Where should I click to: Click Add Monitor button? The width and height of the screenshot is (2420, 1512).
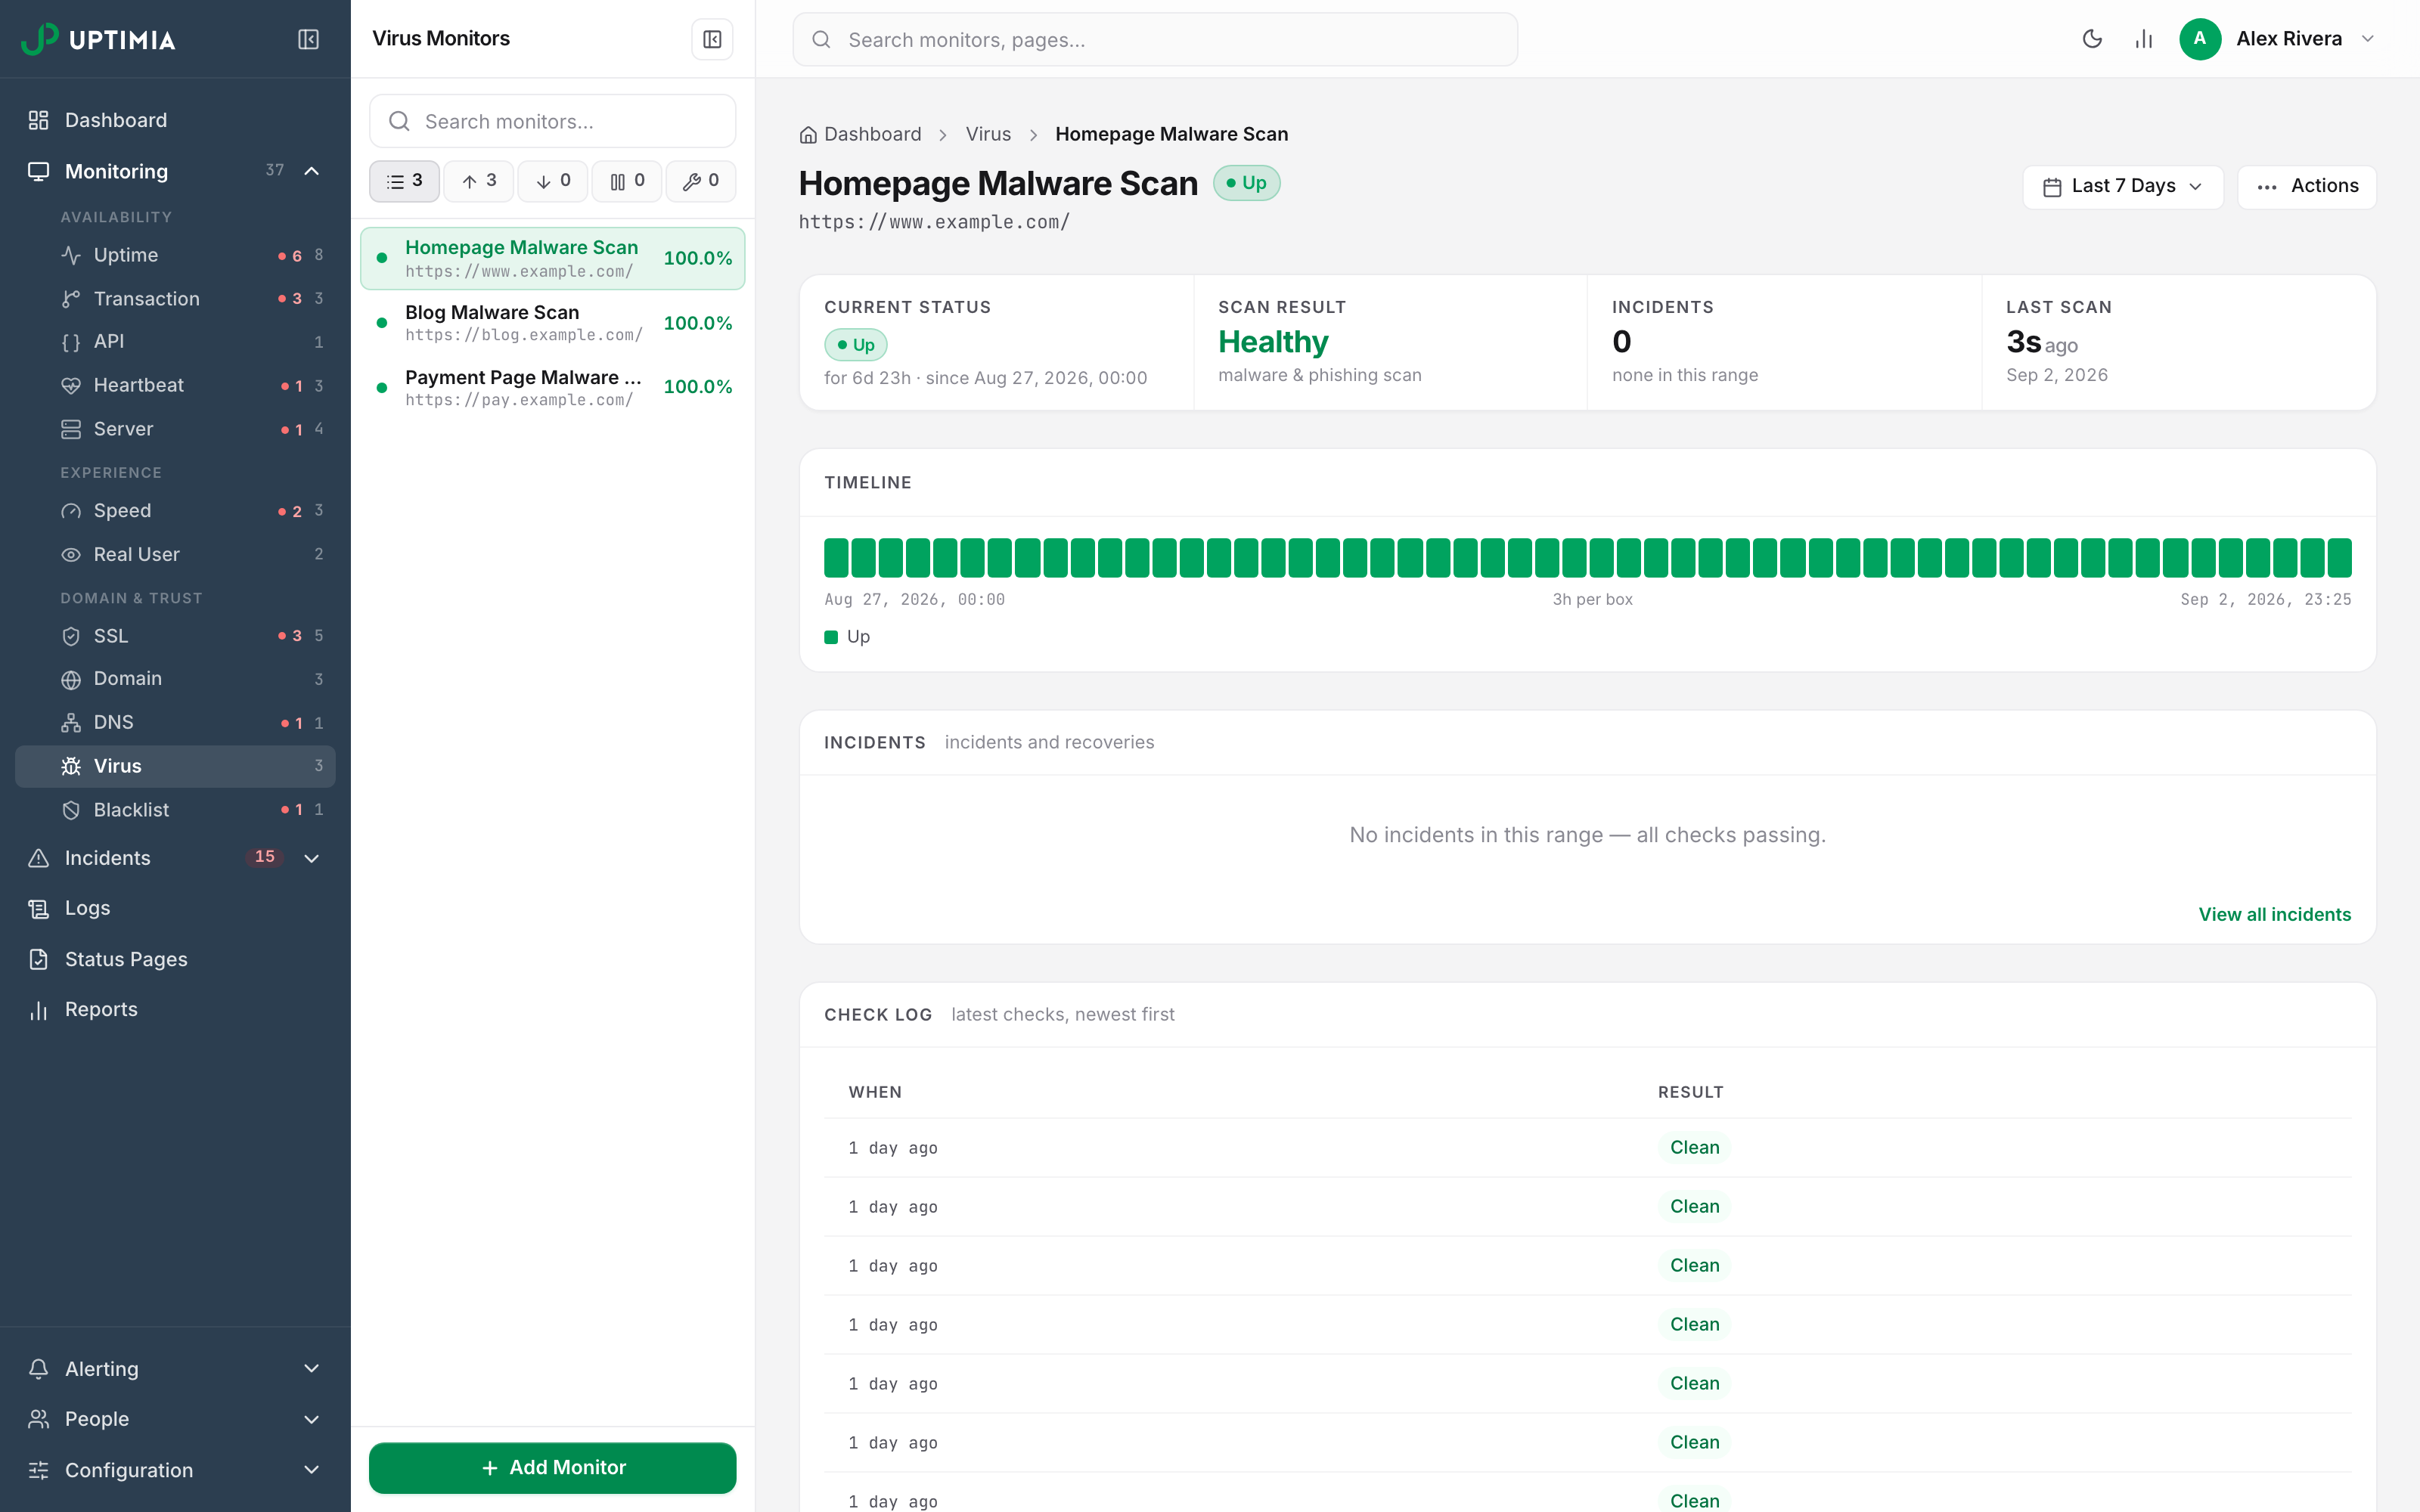click(x=553, y=1467)
